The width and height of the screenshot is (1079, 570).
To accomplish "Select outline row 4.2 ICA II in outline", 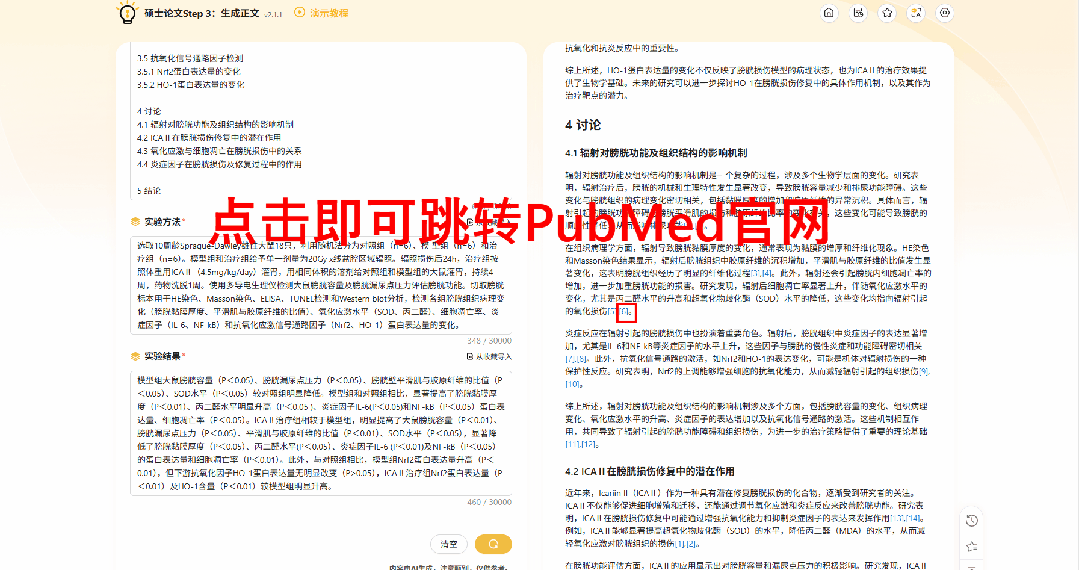I will 209,138.
